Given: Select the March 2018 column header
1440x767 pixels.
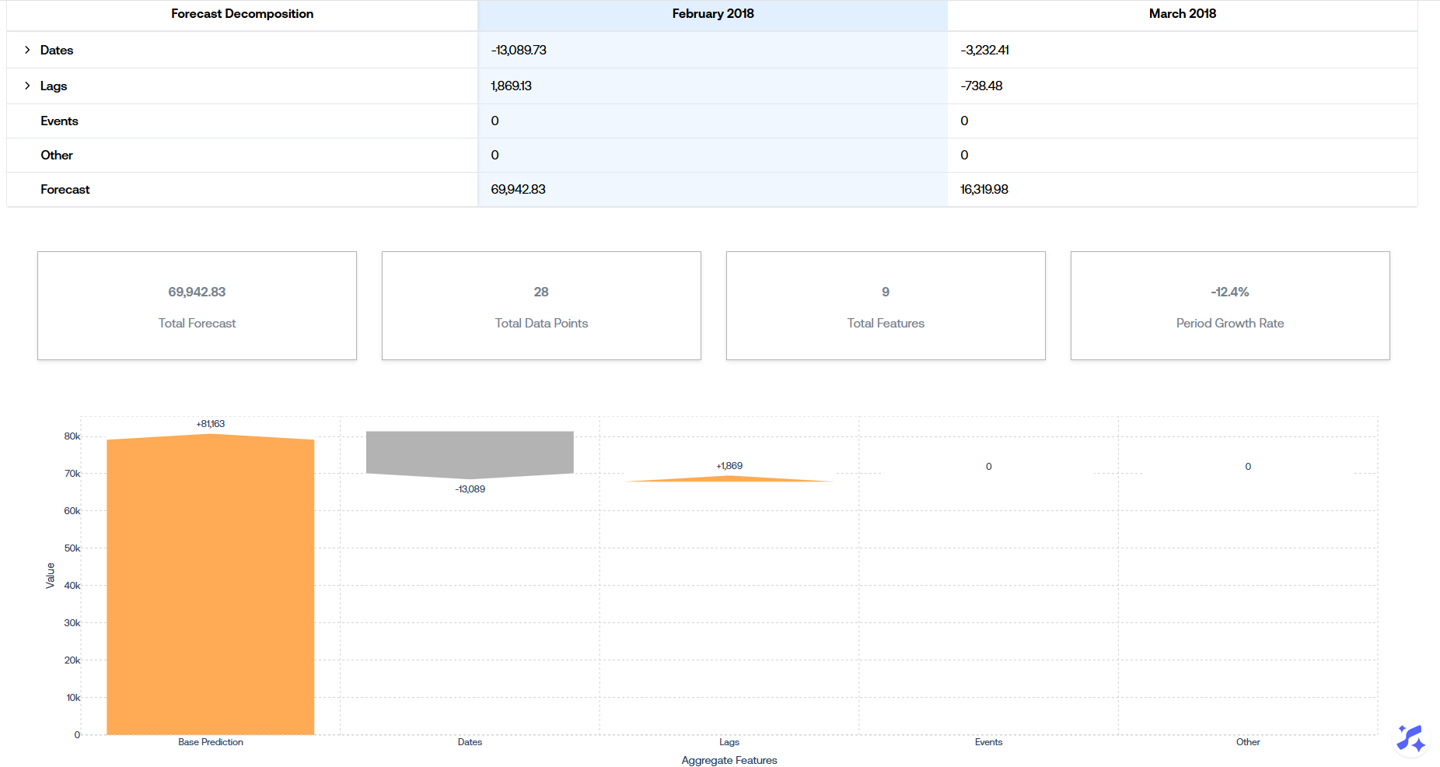Looking at the screenshot, I should pos(1182,14).
